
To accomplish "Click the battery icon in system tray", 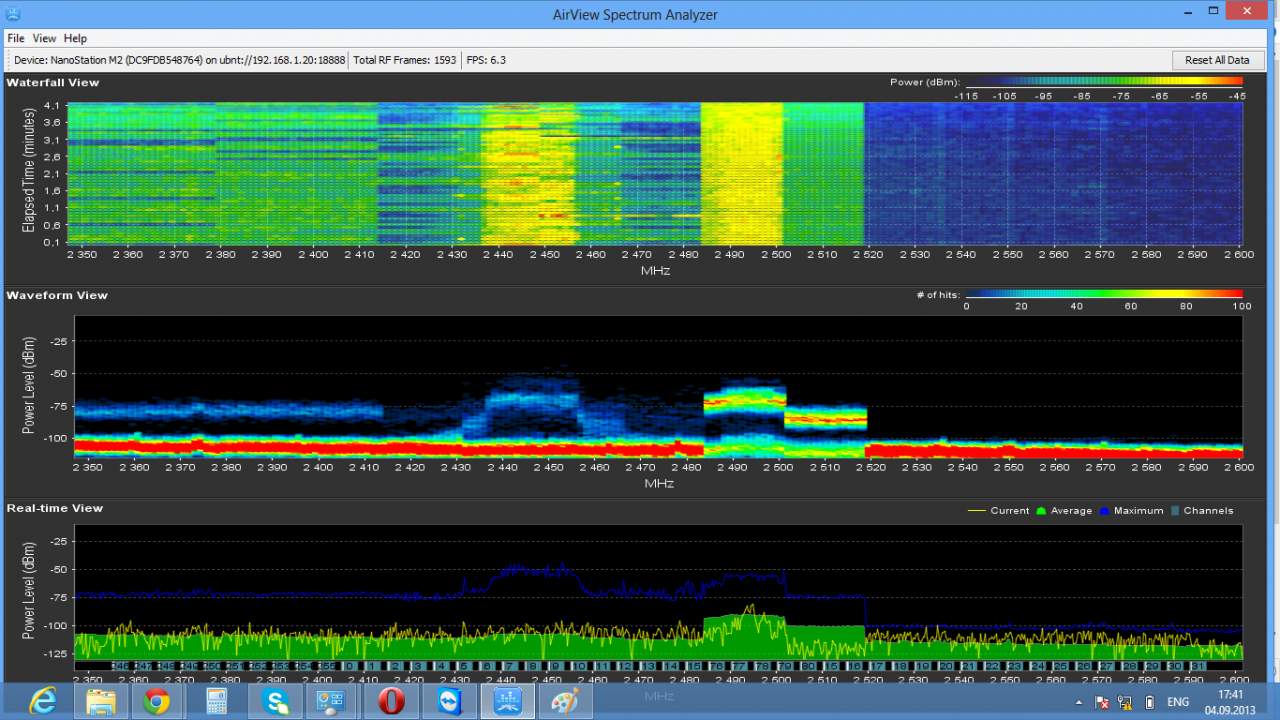I will tap(1149, 703).
